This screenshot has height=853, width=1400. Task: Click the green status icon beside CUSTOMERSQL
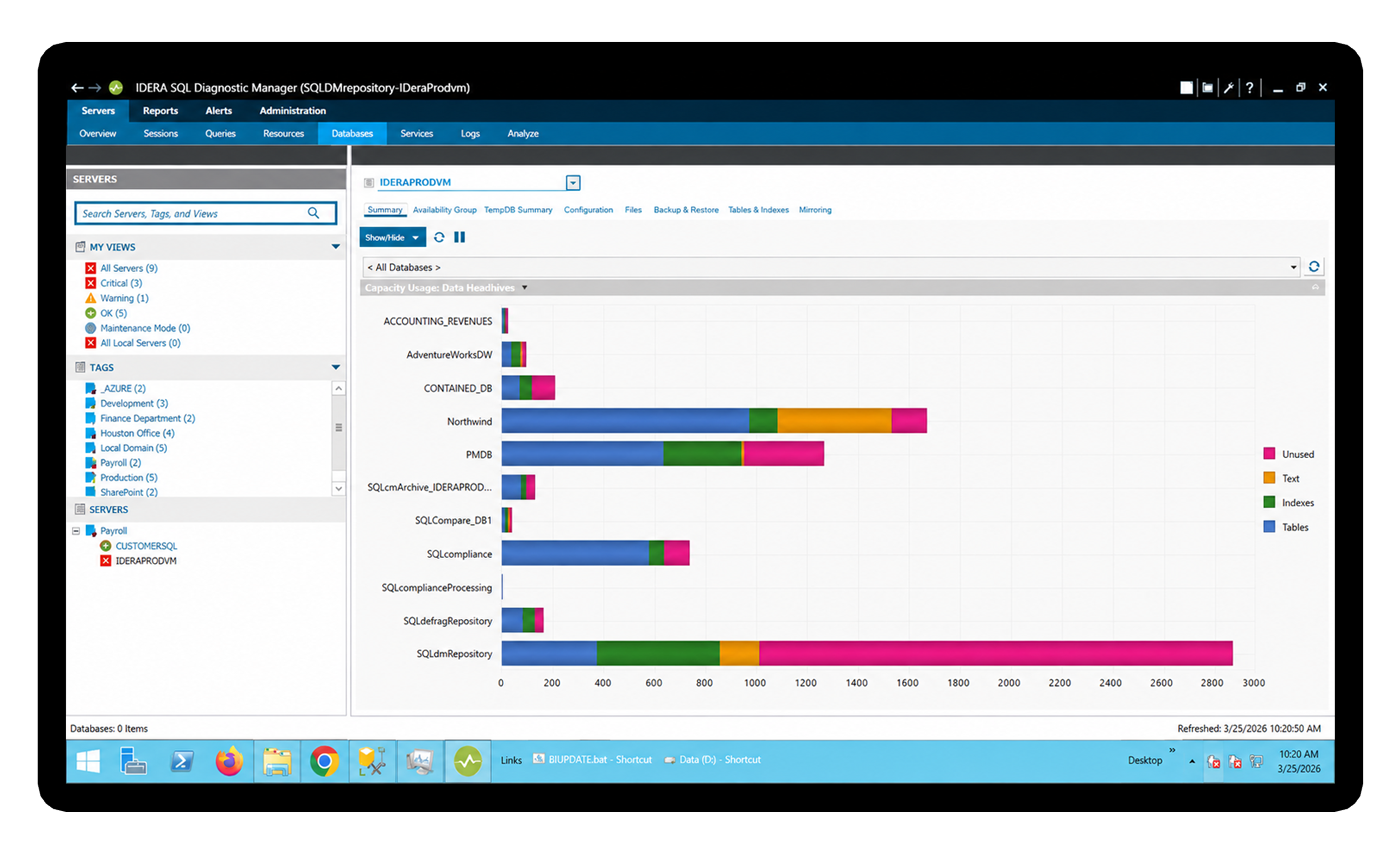(106, 546)
